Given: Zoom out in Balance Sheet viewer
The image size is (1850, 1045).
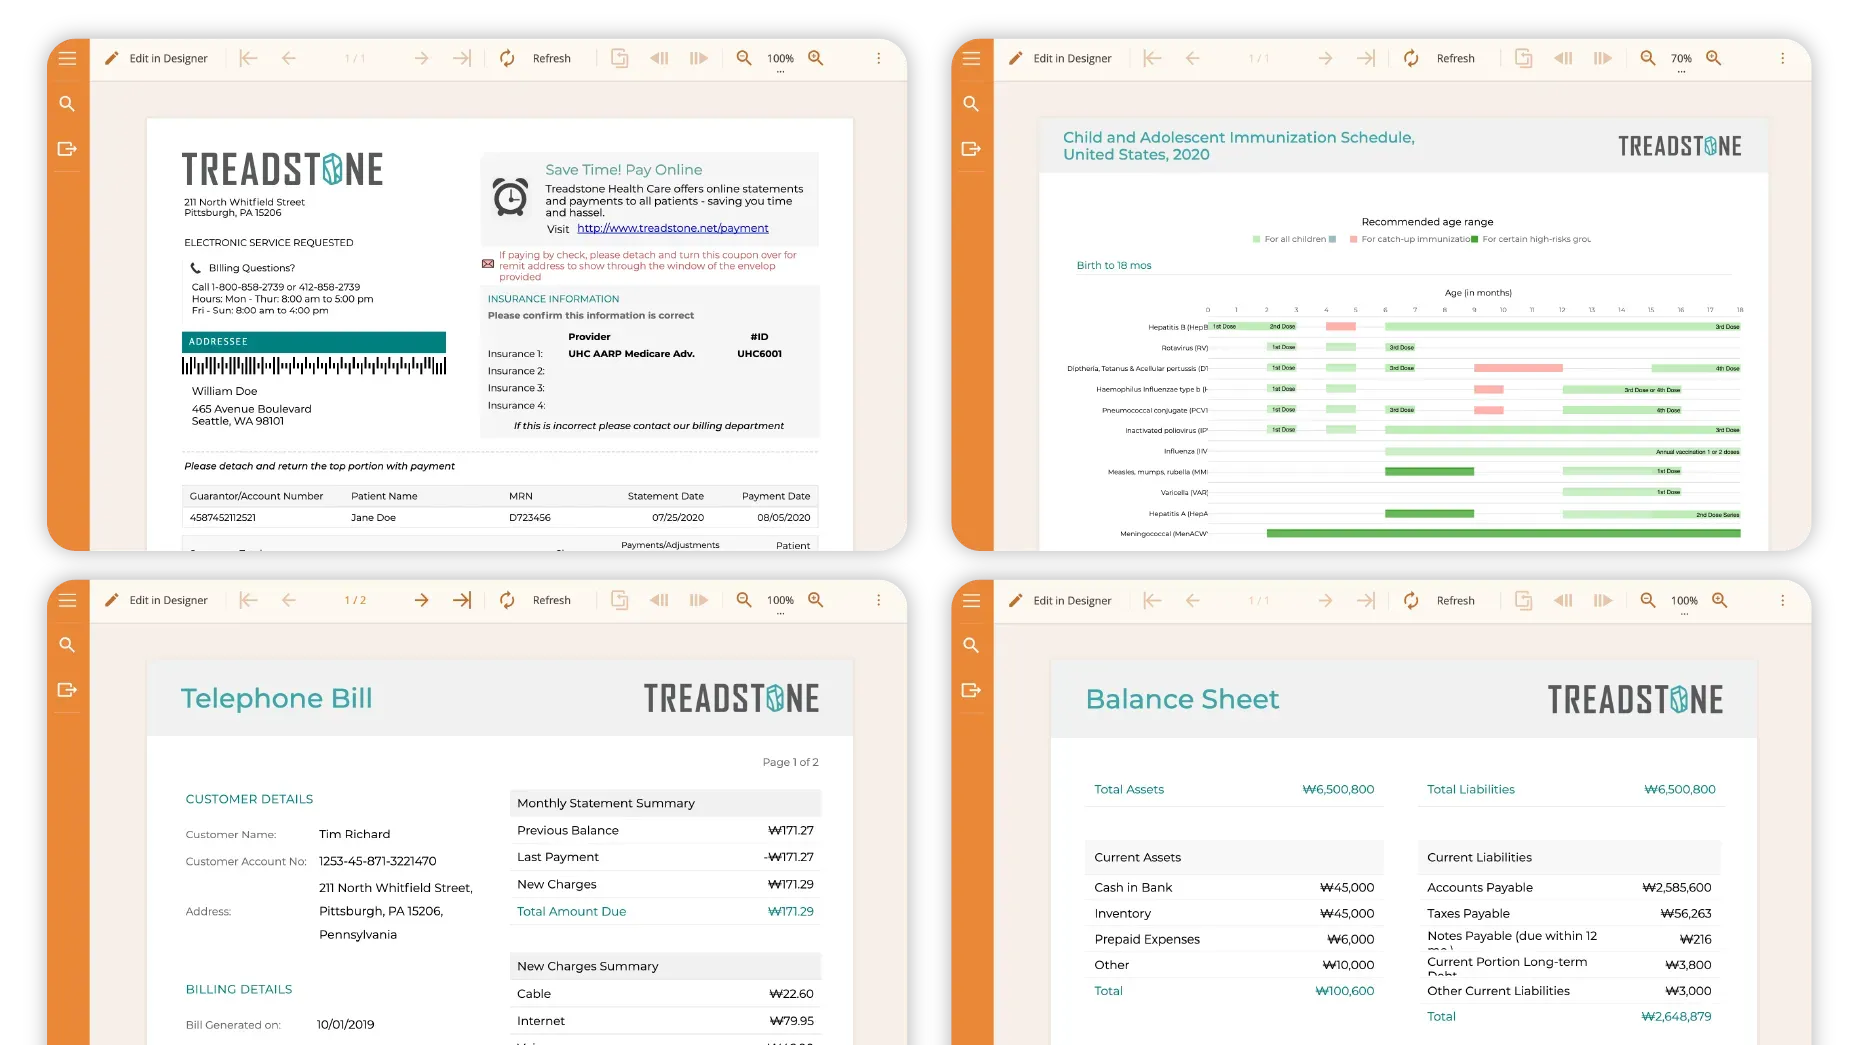Looking at the screenshot, I should pyautogui.click(x=1648, y=600).
